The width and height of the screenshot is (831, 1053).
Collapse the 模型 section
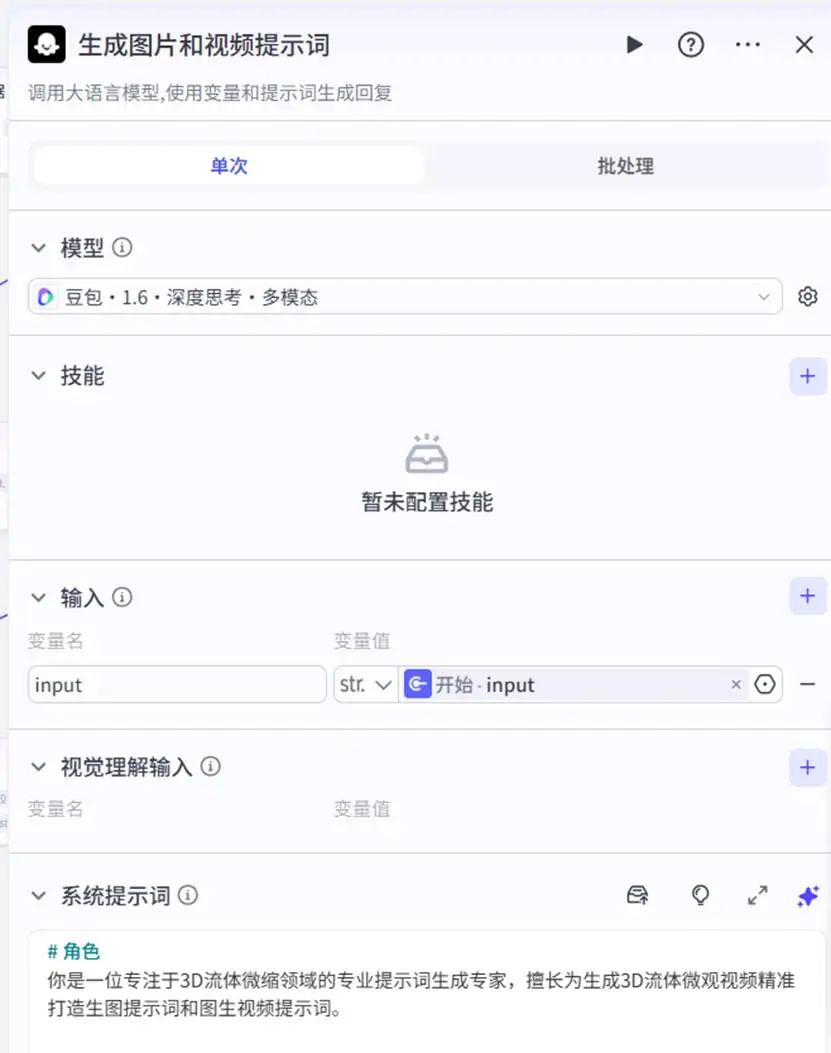pos(39,248)
